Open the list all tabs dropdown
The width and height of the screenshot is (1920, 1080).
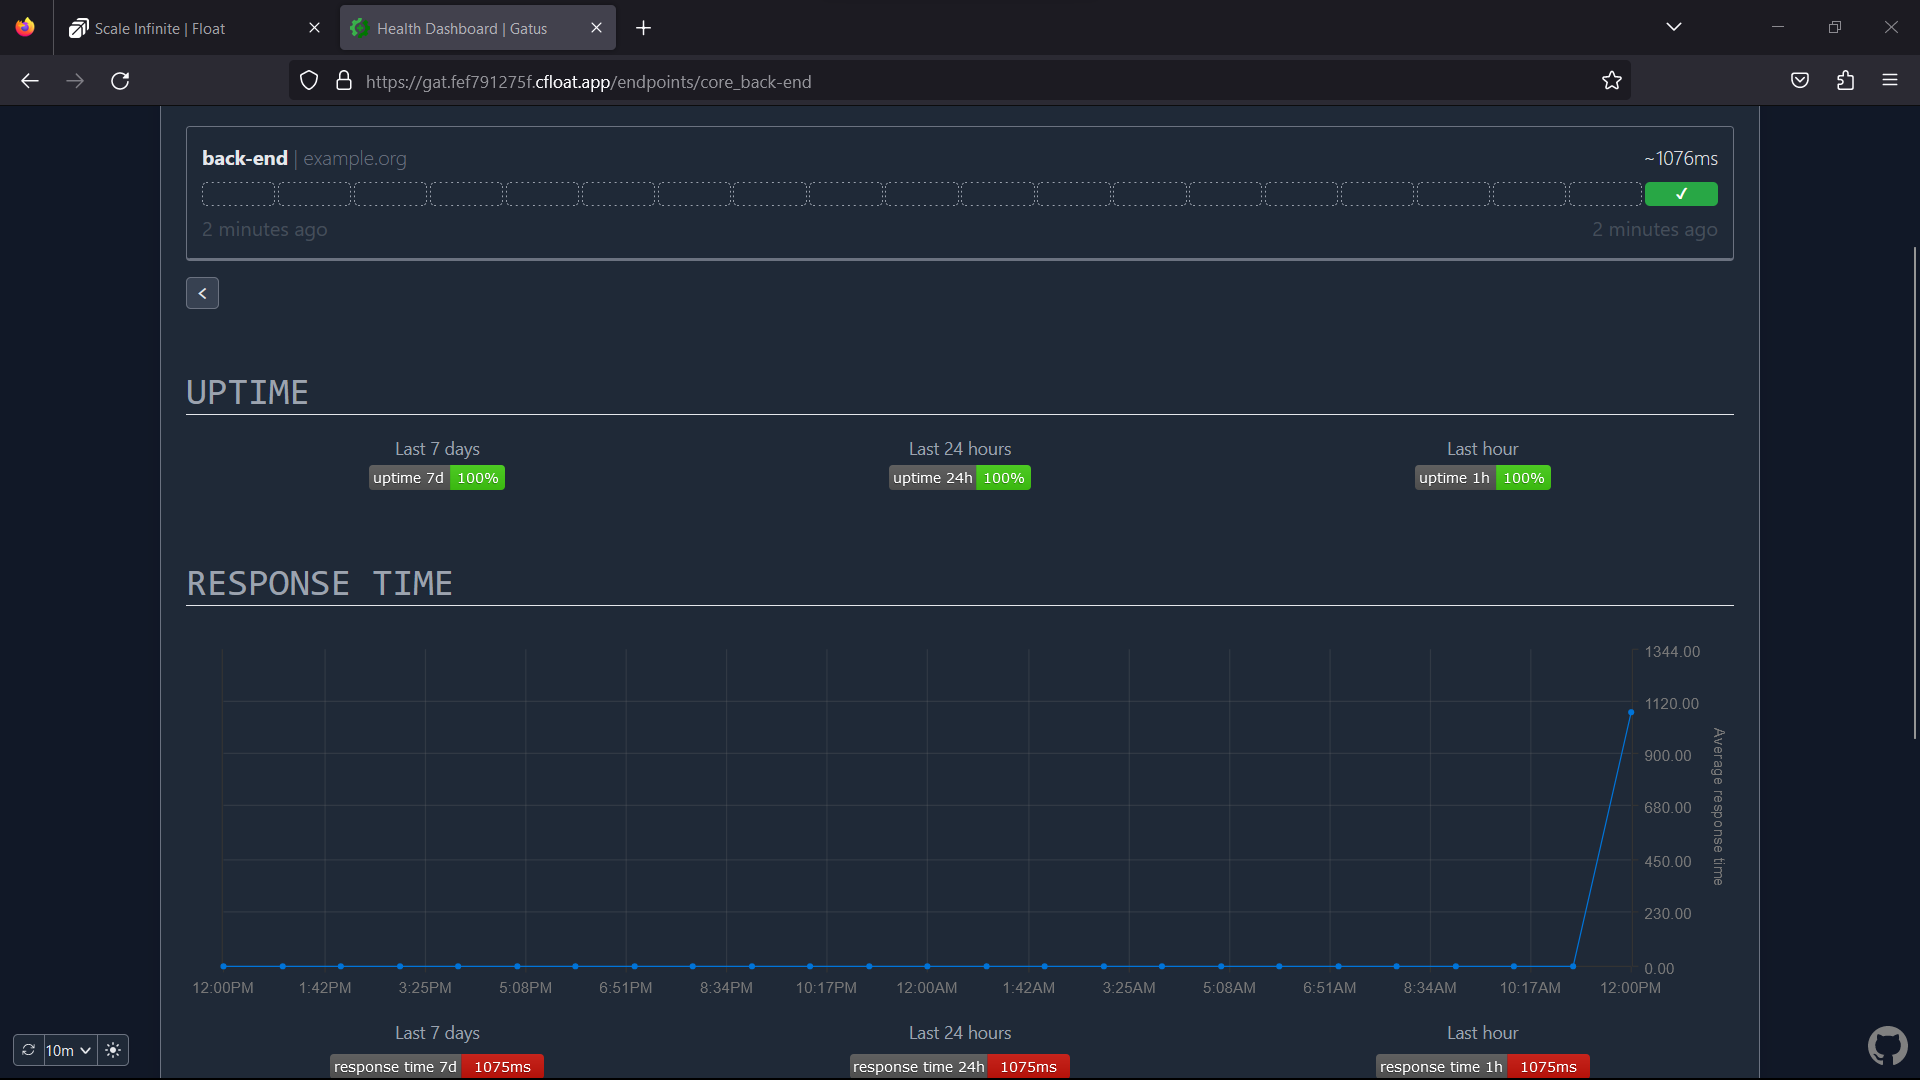click(1674, 27)
